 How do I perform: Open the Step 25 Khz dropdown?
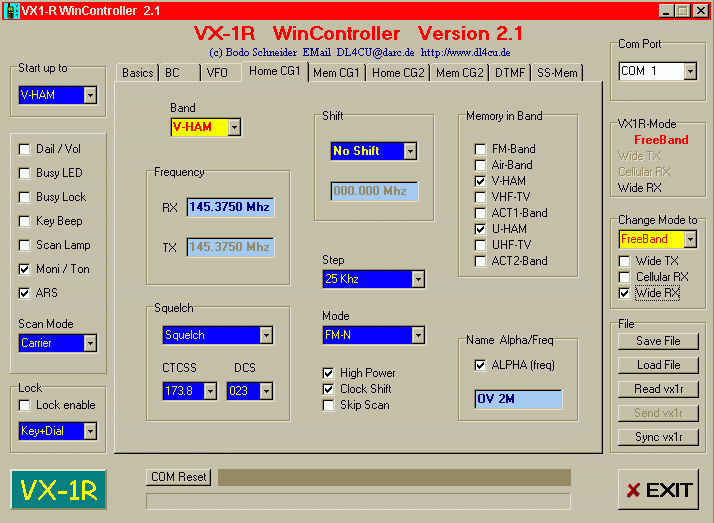(x=418, y=279)
